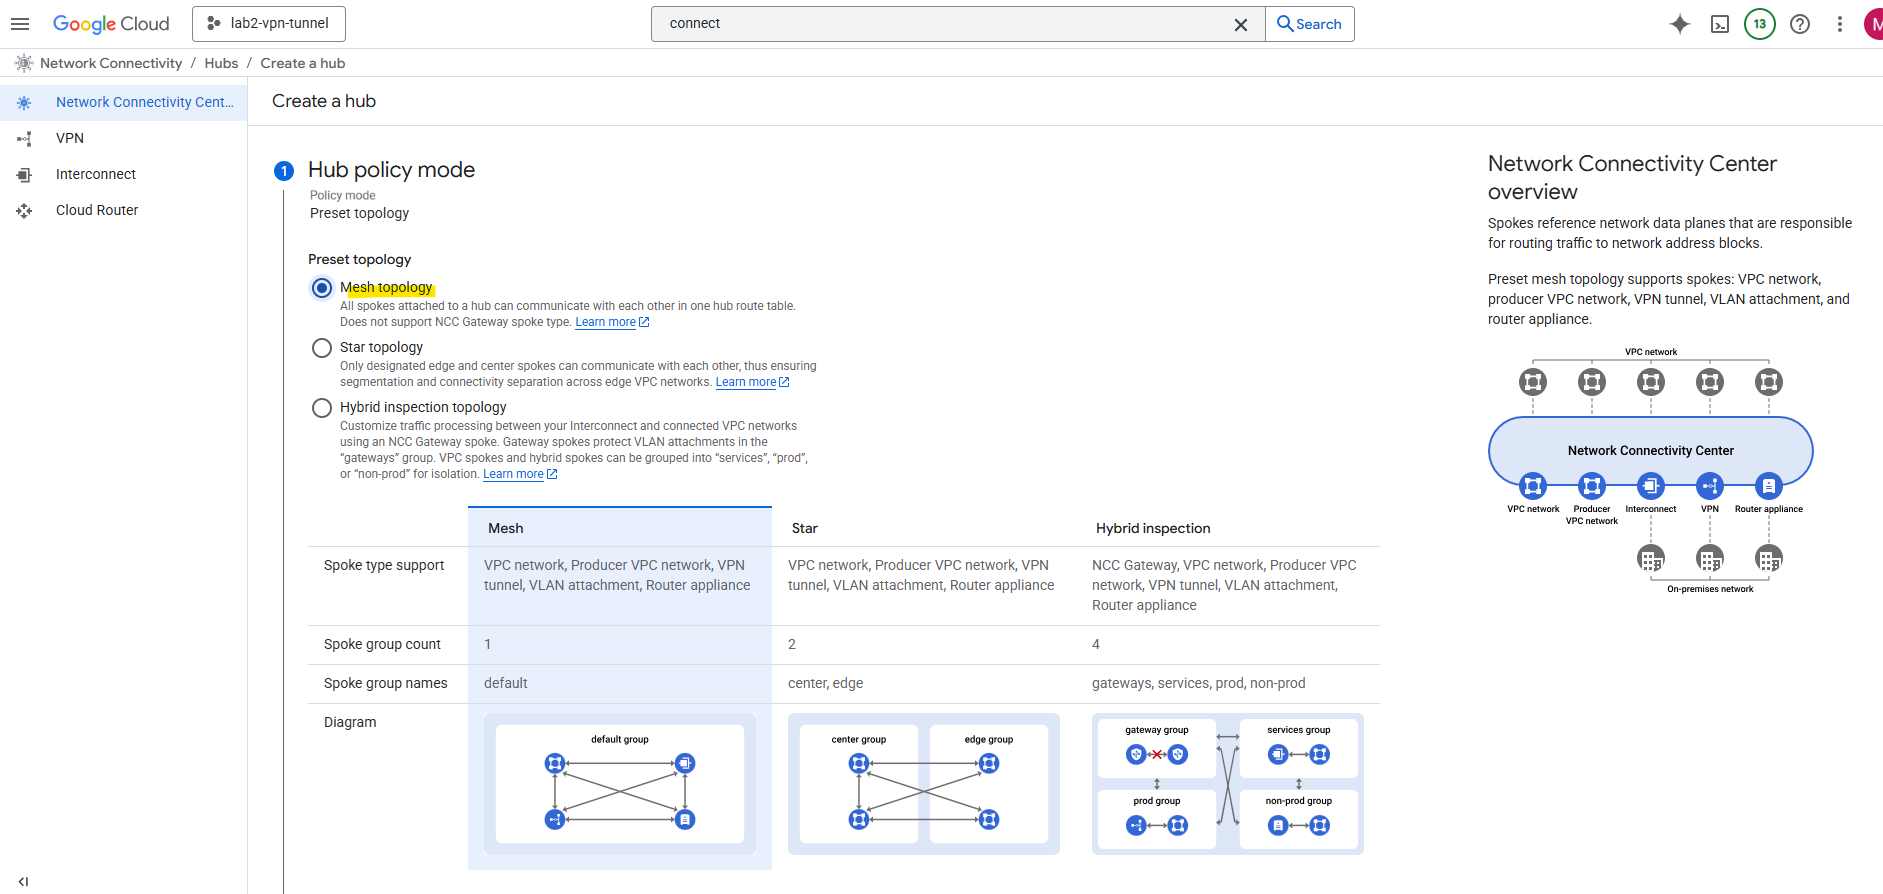The image size is (1883, 894).
Task: Open the main navigation hamburger menu
Action: click(20, 24)
